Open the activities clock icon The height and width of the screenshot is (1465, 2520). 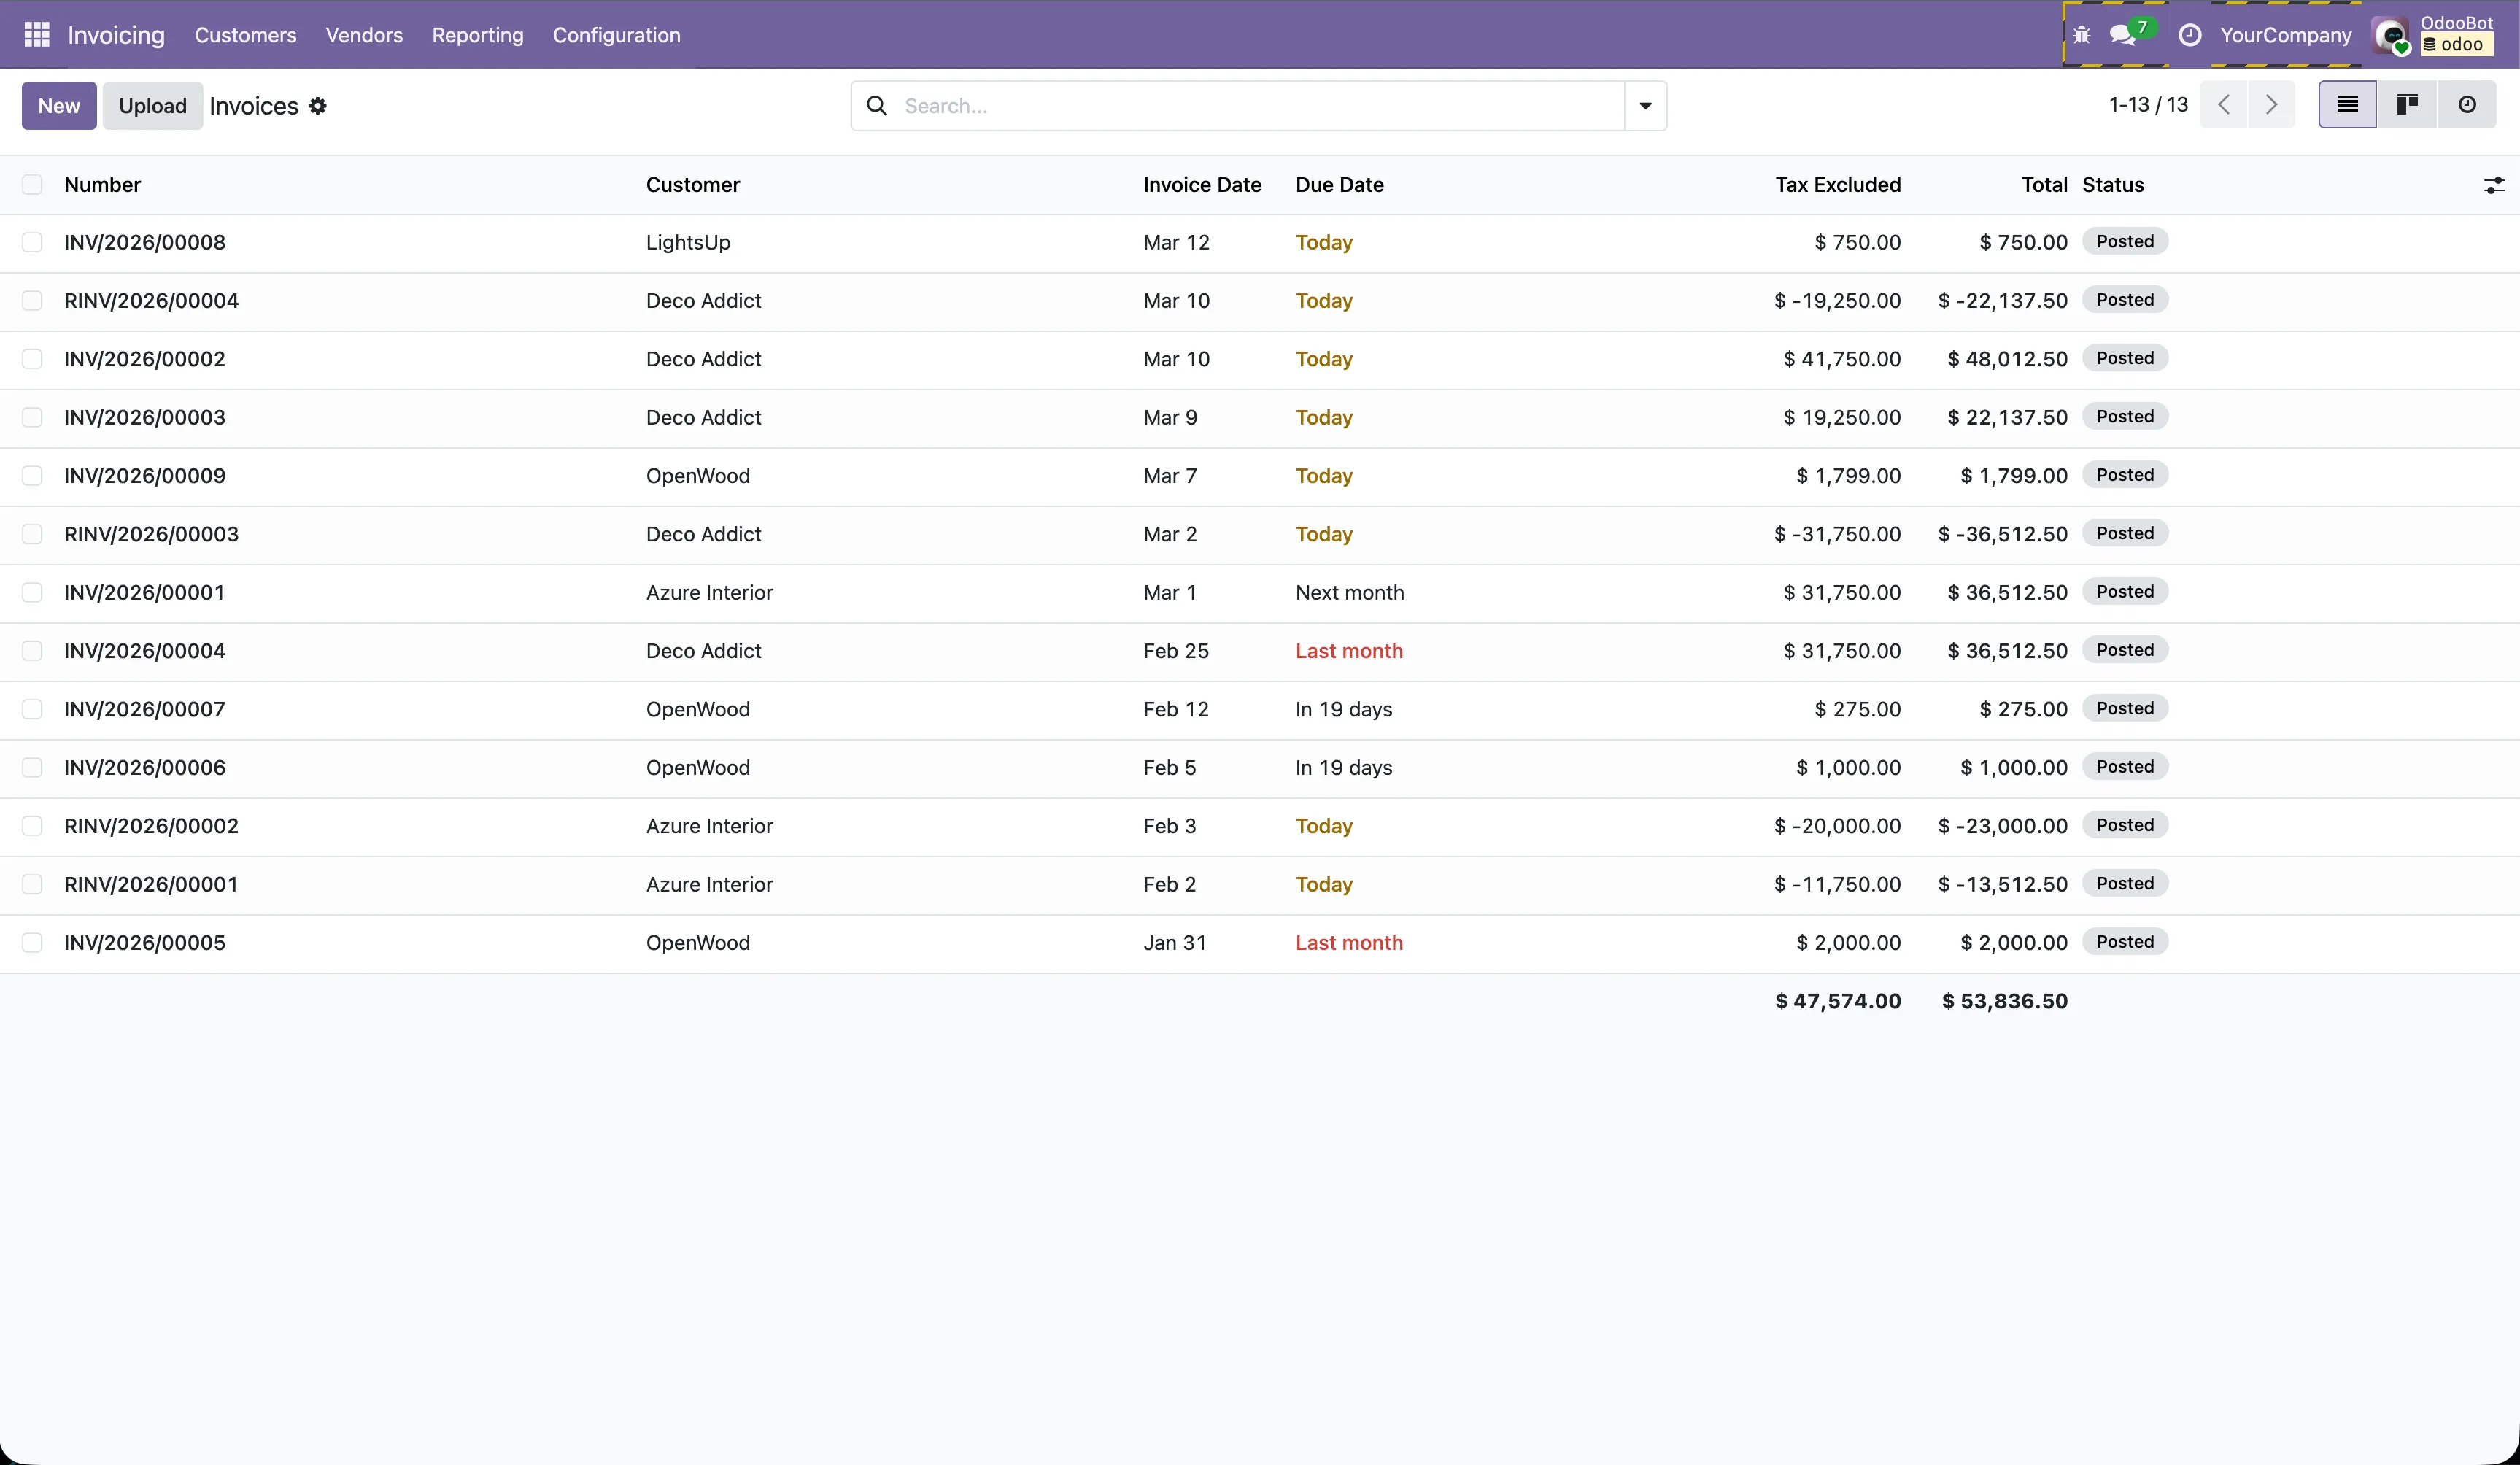2189,35
